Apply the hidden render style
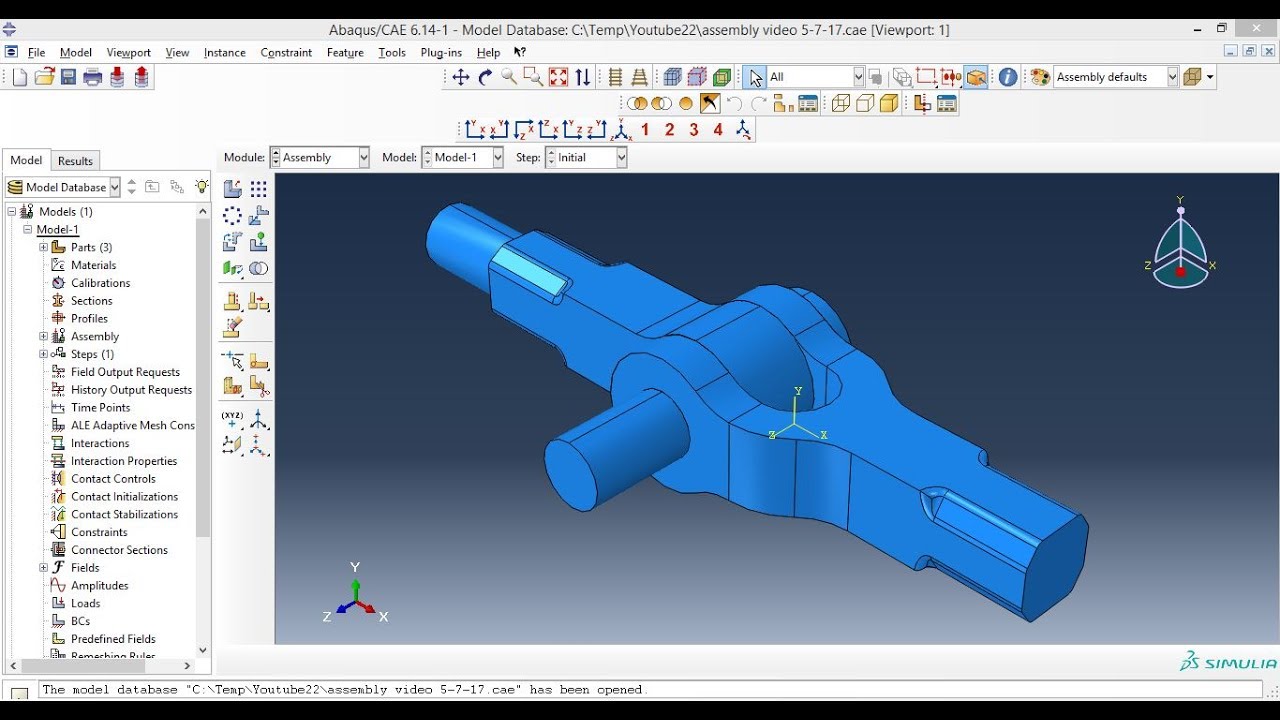Image resolution: width=1280 pixels, height=720 pixels. pos(865,103)
